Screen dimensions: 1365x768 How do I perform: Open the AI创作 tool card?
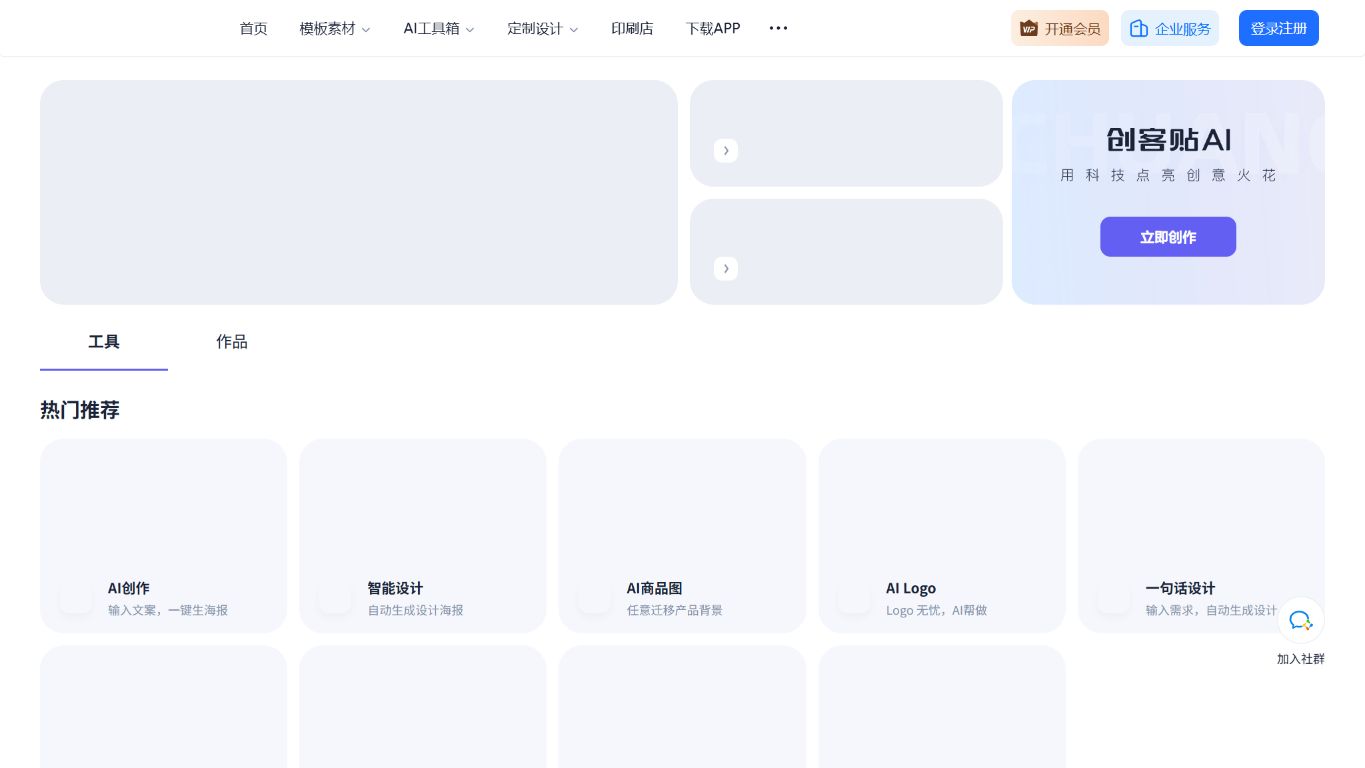[163, 536]
